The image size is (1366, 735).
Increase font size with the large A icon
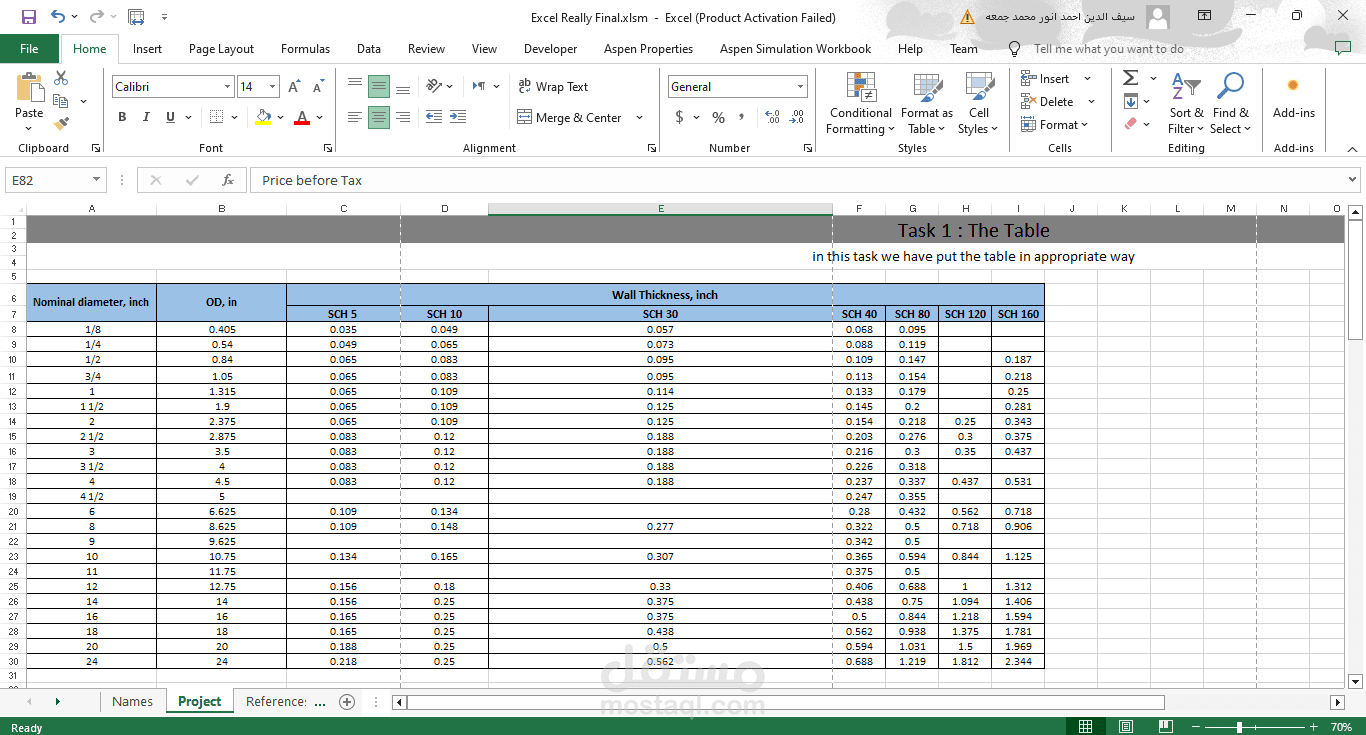294,87
